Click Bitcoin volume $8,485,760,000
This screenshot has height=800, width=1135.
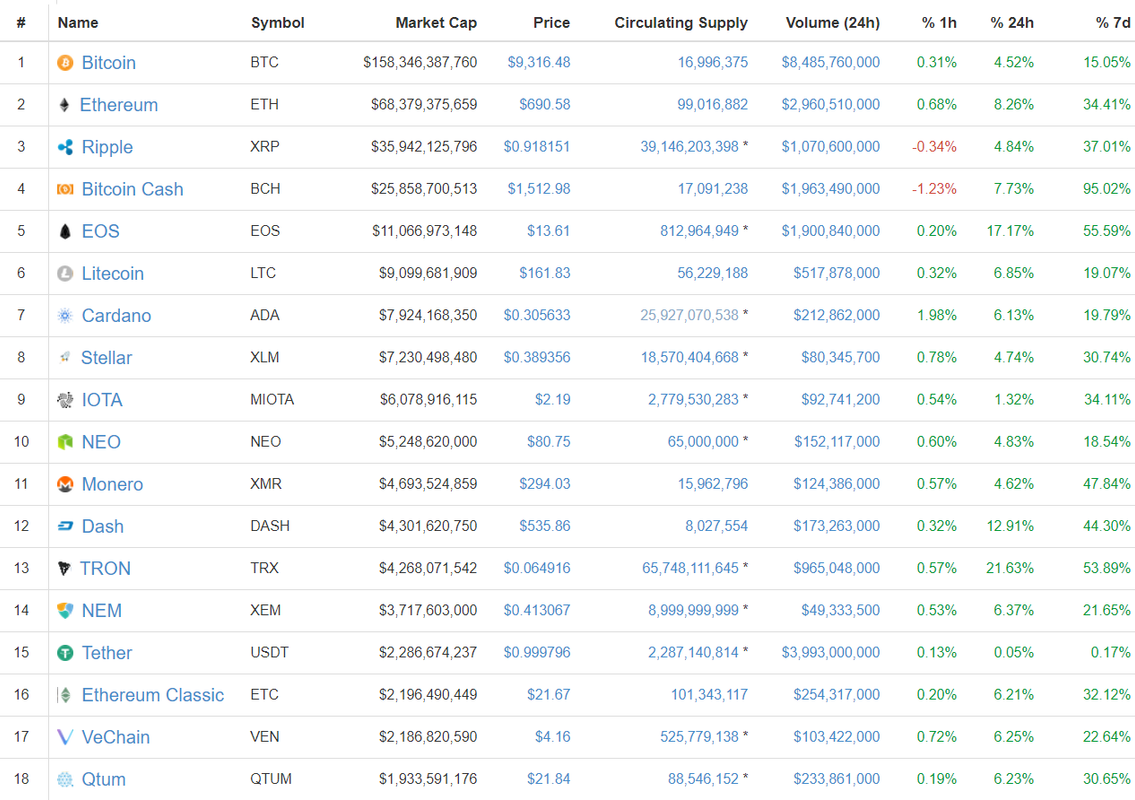click(x=830, y=62)
